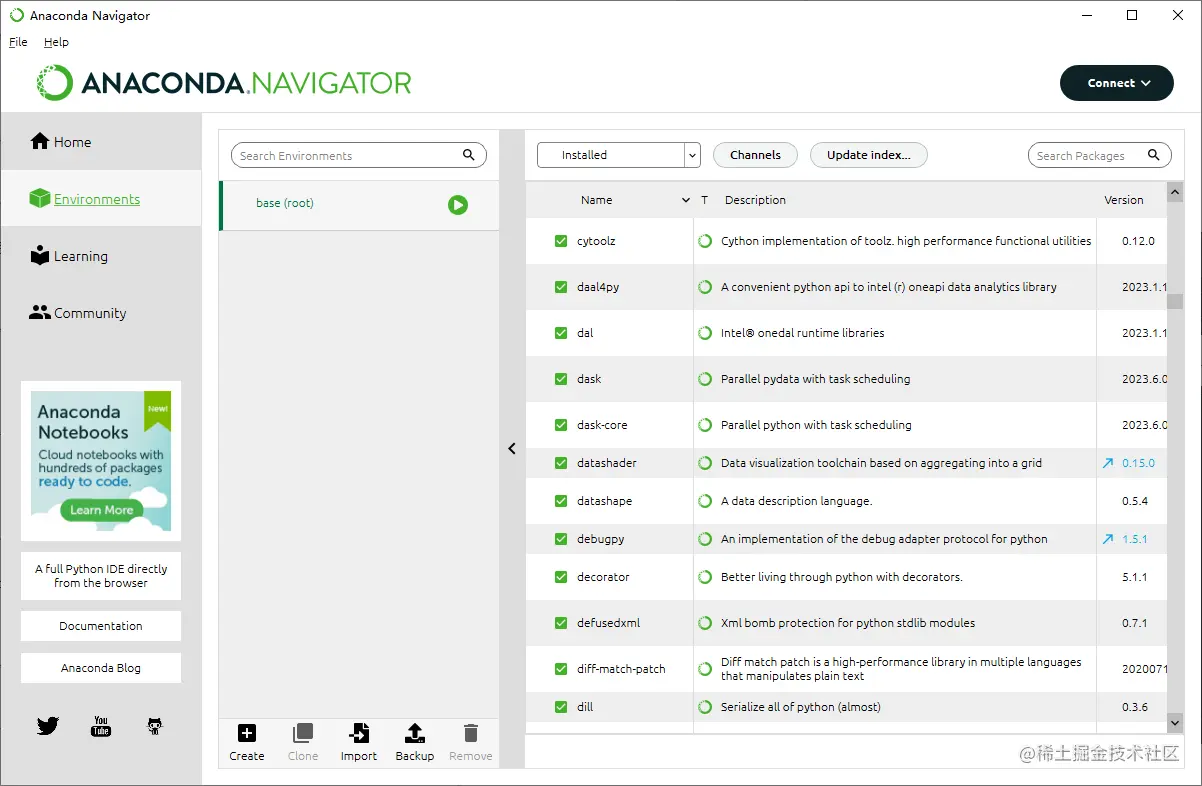Expand the Connect dropdown button

1117,83
